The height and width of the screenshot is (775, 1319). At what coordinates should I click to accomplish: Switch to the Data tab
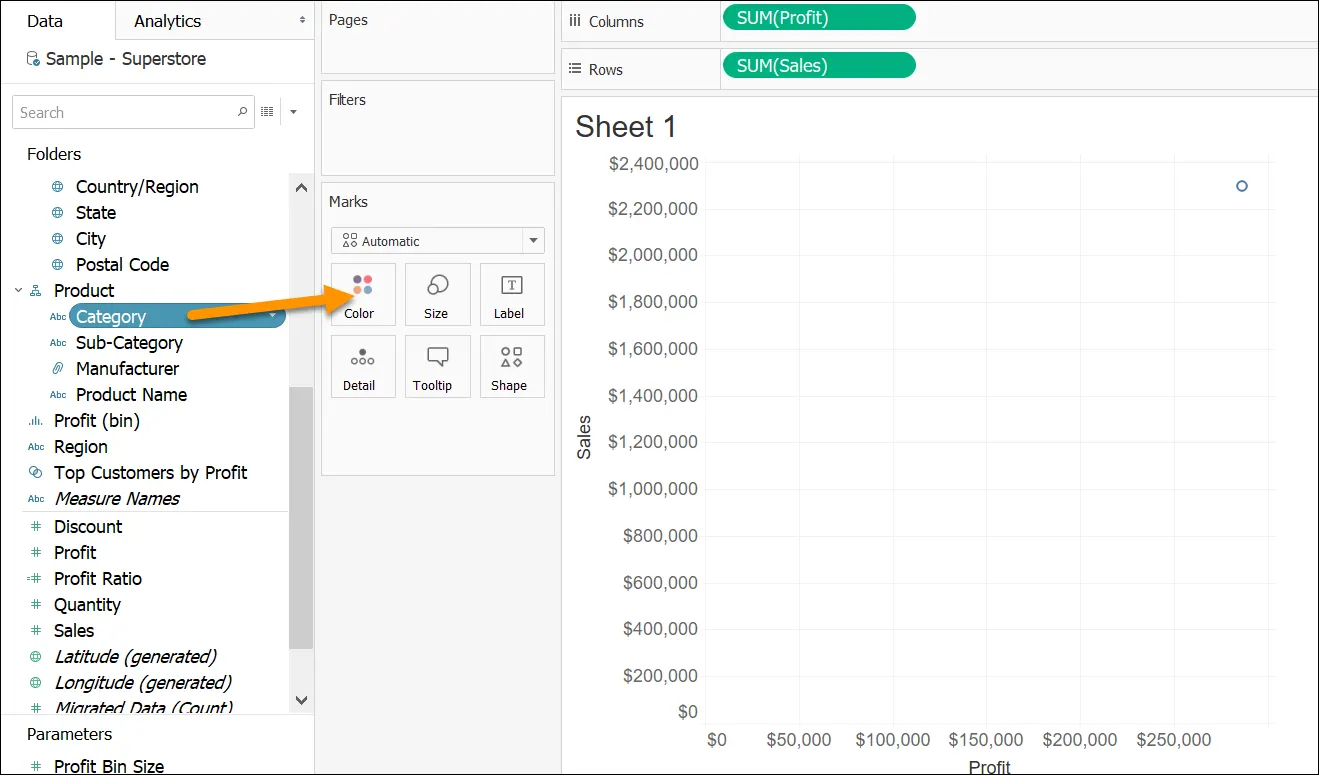pos(45,21)
